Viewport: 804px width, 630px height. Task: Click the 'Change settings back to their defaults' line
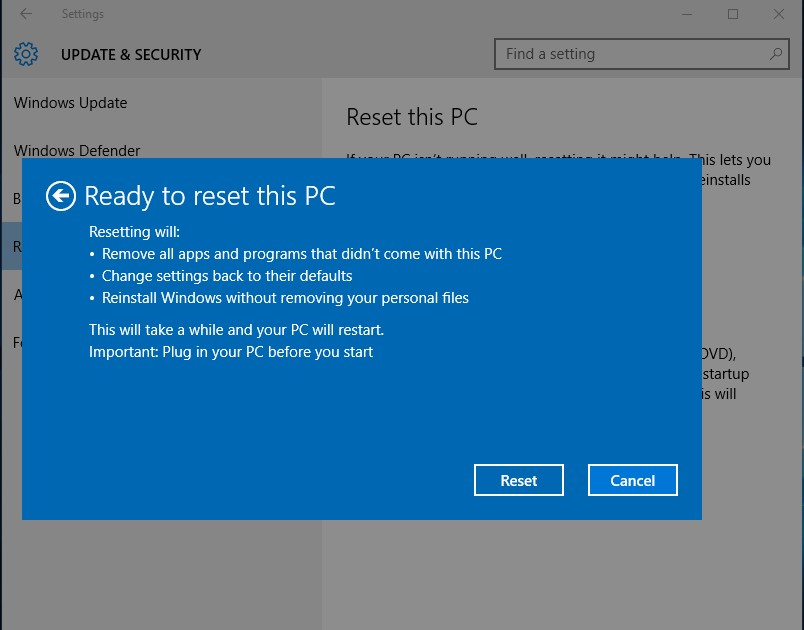[227, 275]
